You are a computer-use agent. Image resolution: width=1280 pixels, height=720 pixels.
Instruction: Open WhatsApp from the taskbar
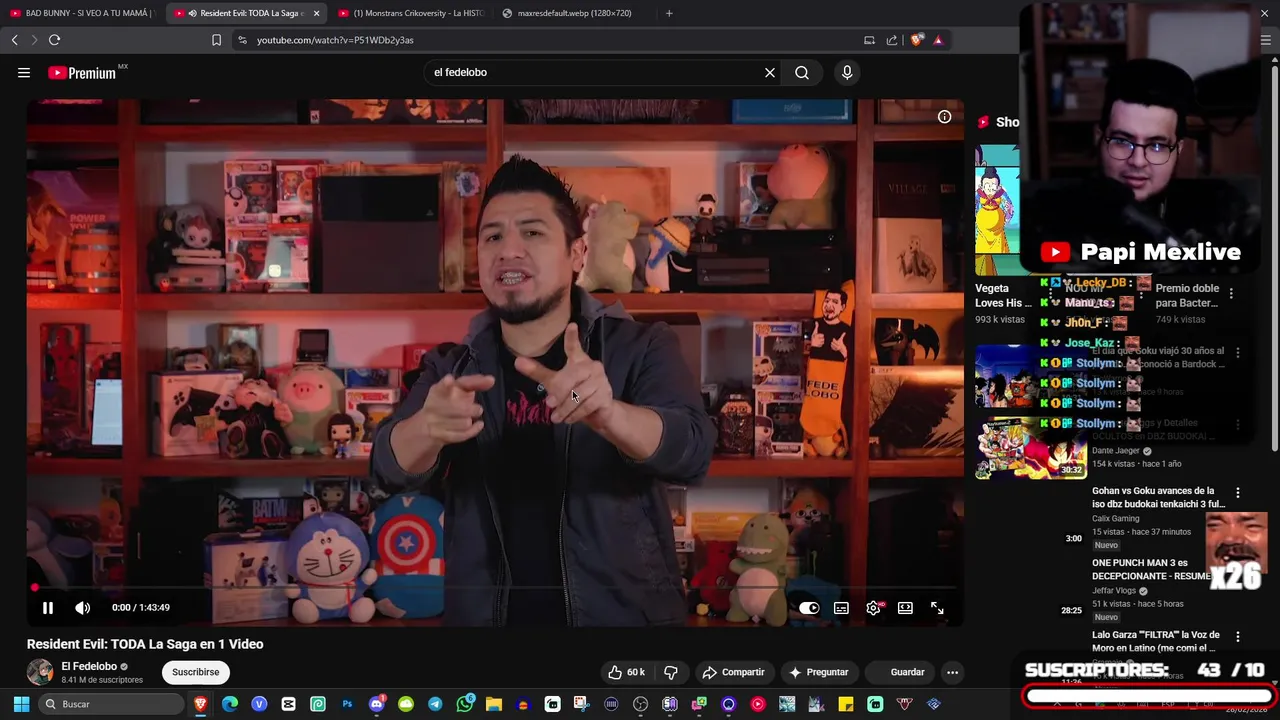[x=465, y=704]
